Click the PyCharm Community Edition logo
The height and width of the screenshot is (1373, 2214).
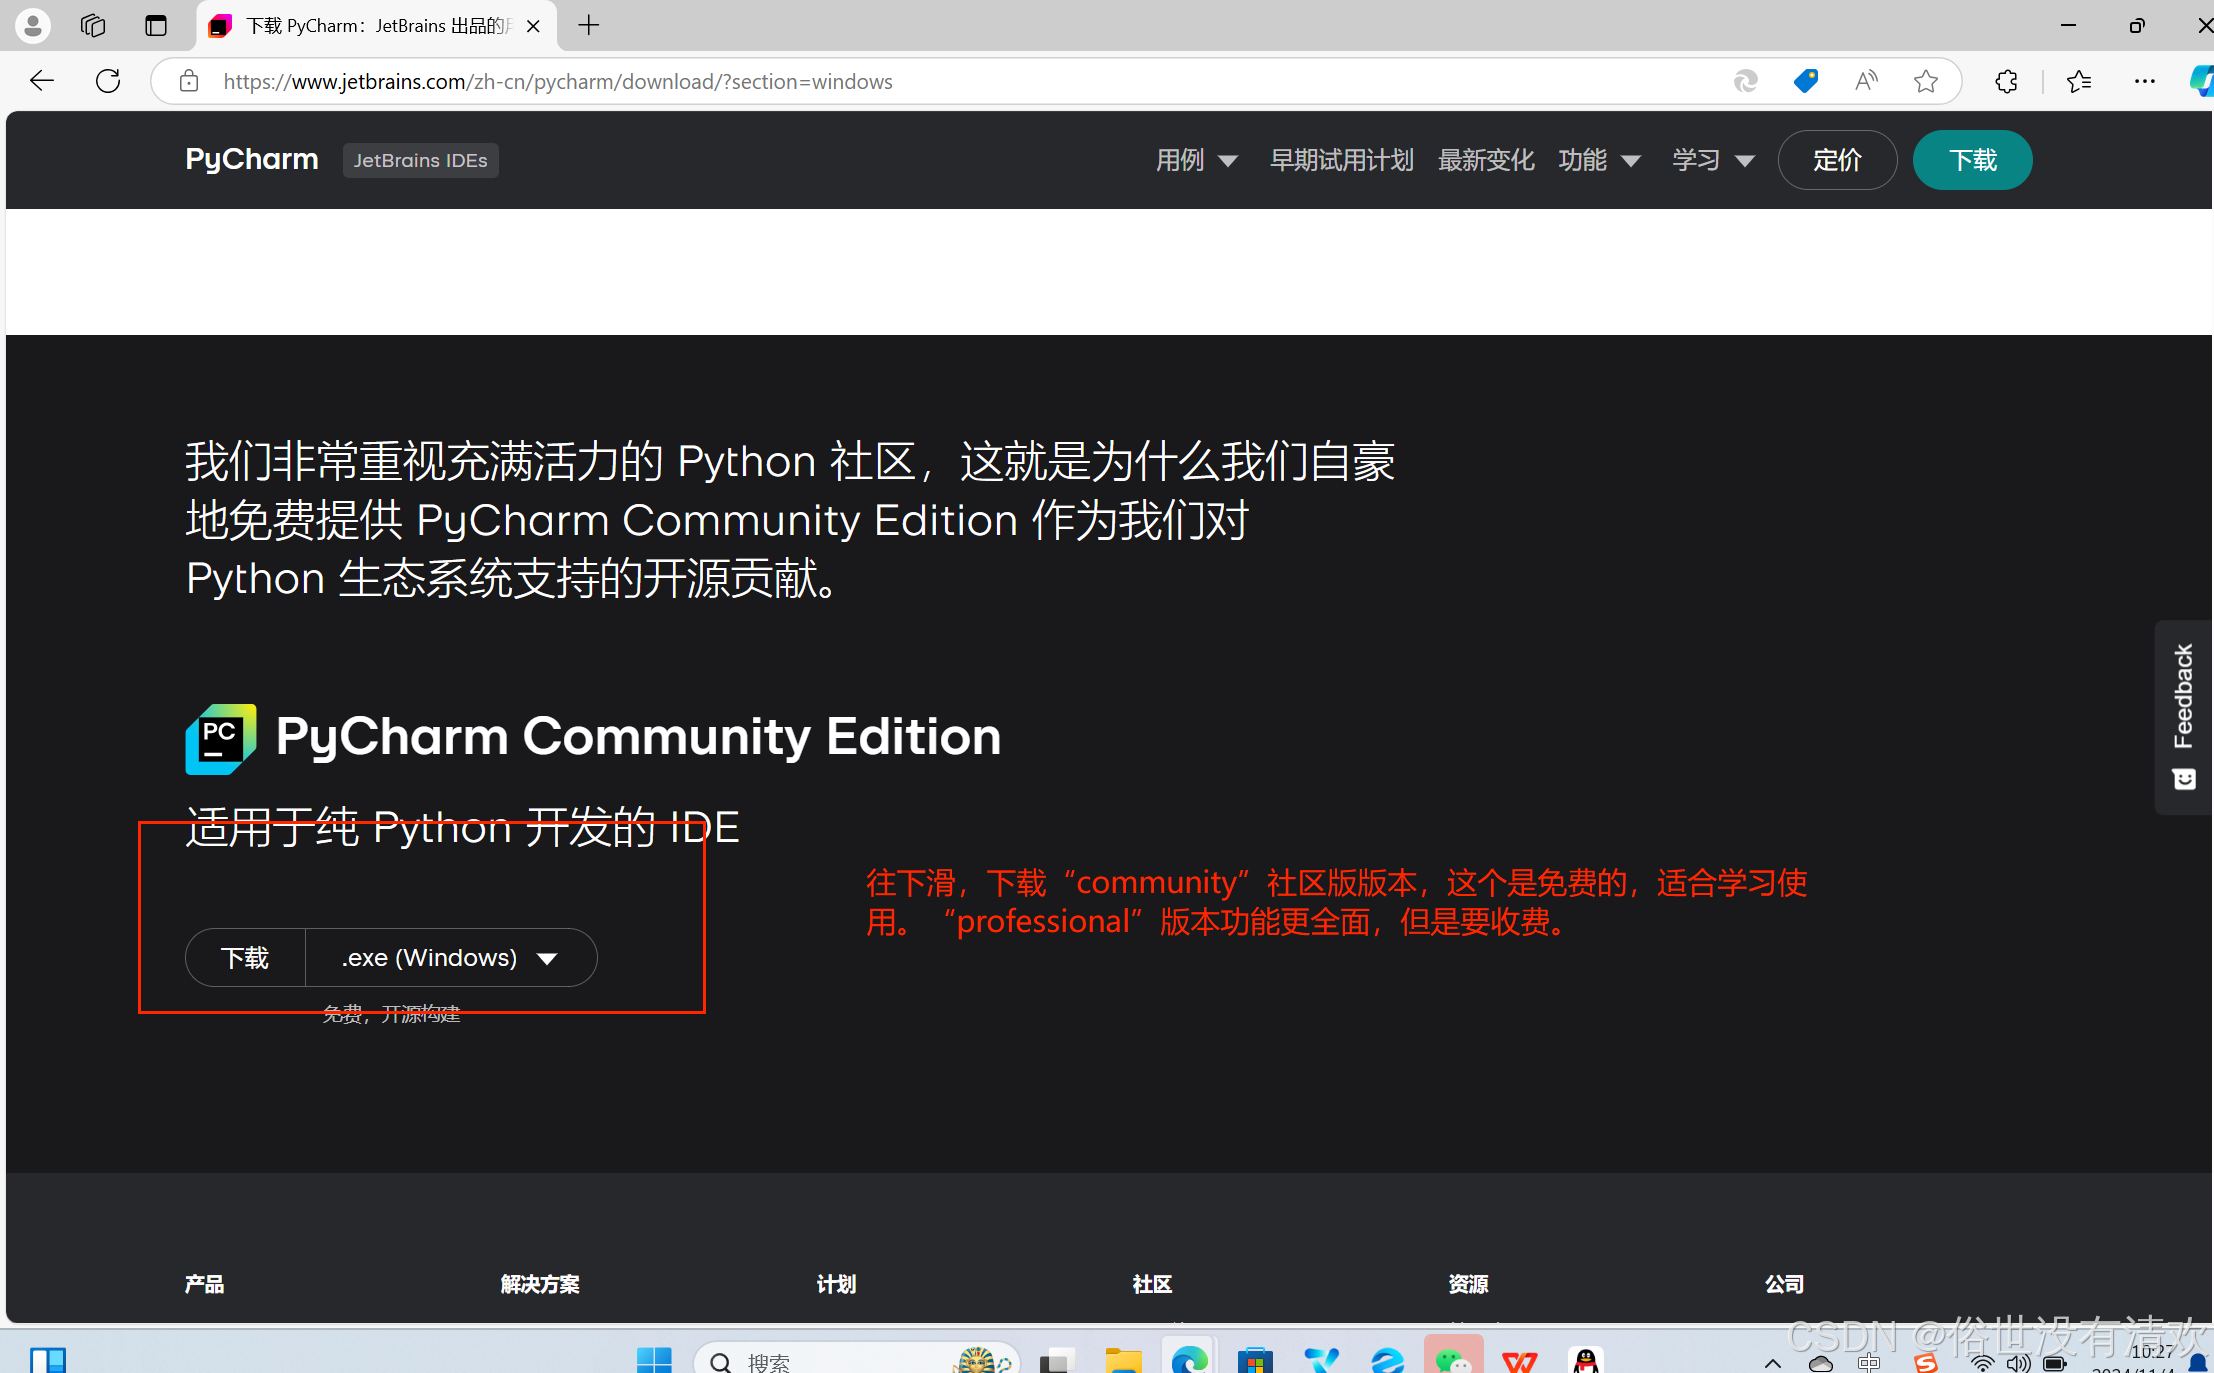(221, 739)
